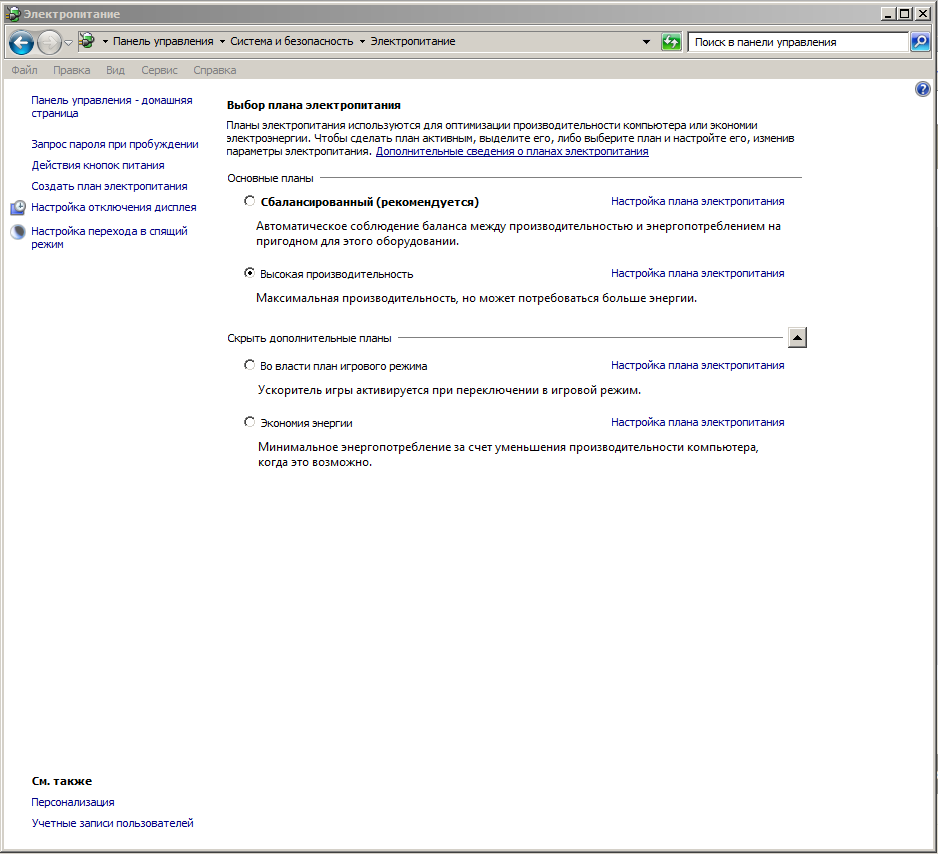Expand the arrow before Система и безопасность breadcrumb
Viewport: 938px width, 854px height.
point(222,41)
